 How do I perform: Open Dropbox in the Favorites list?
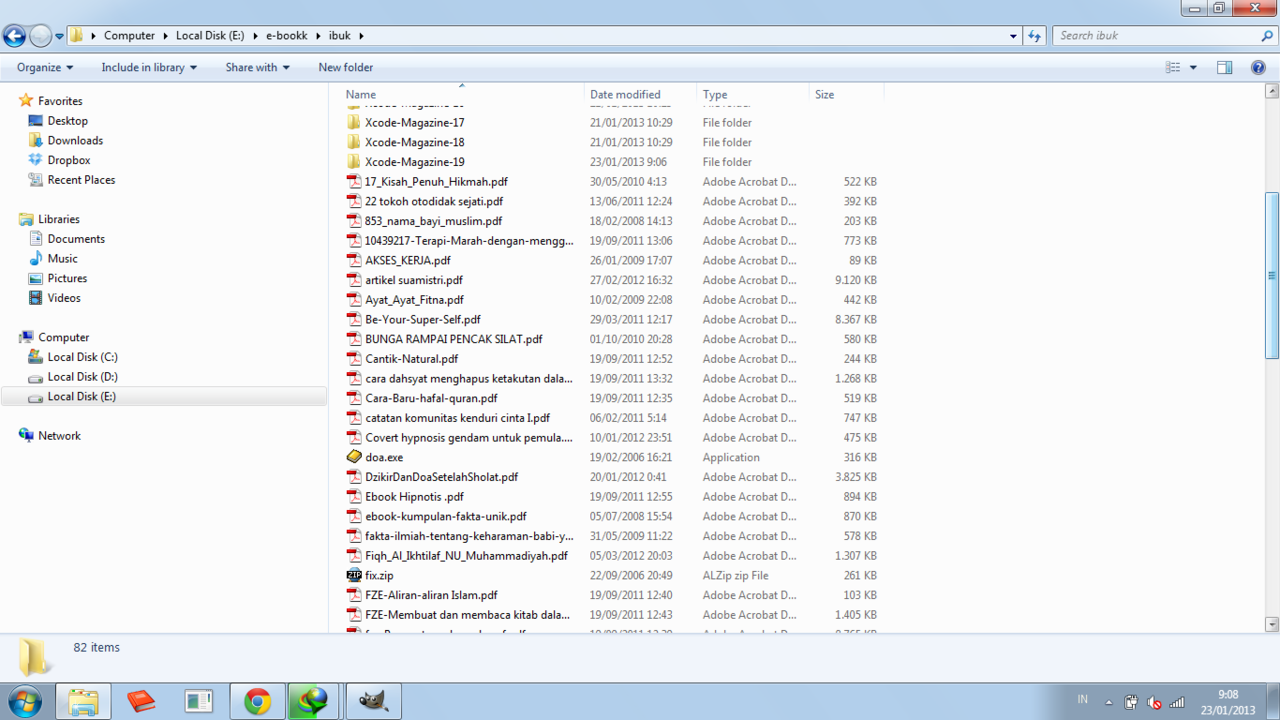click(x=68, y=160)
